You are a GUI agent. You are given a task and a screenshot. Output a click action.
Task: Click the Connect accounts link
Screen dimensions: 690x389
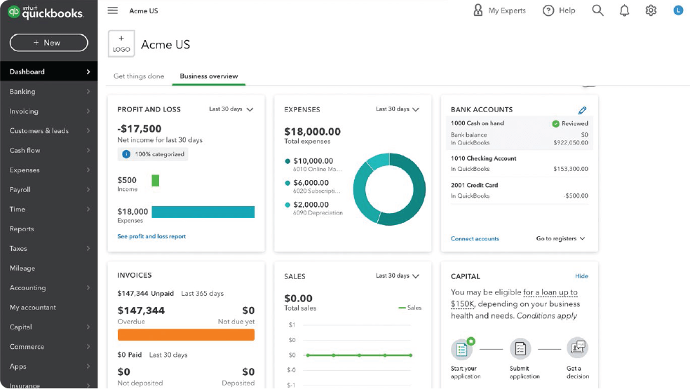pos(475,239)
